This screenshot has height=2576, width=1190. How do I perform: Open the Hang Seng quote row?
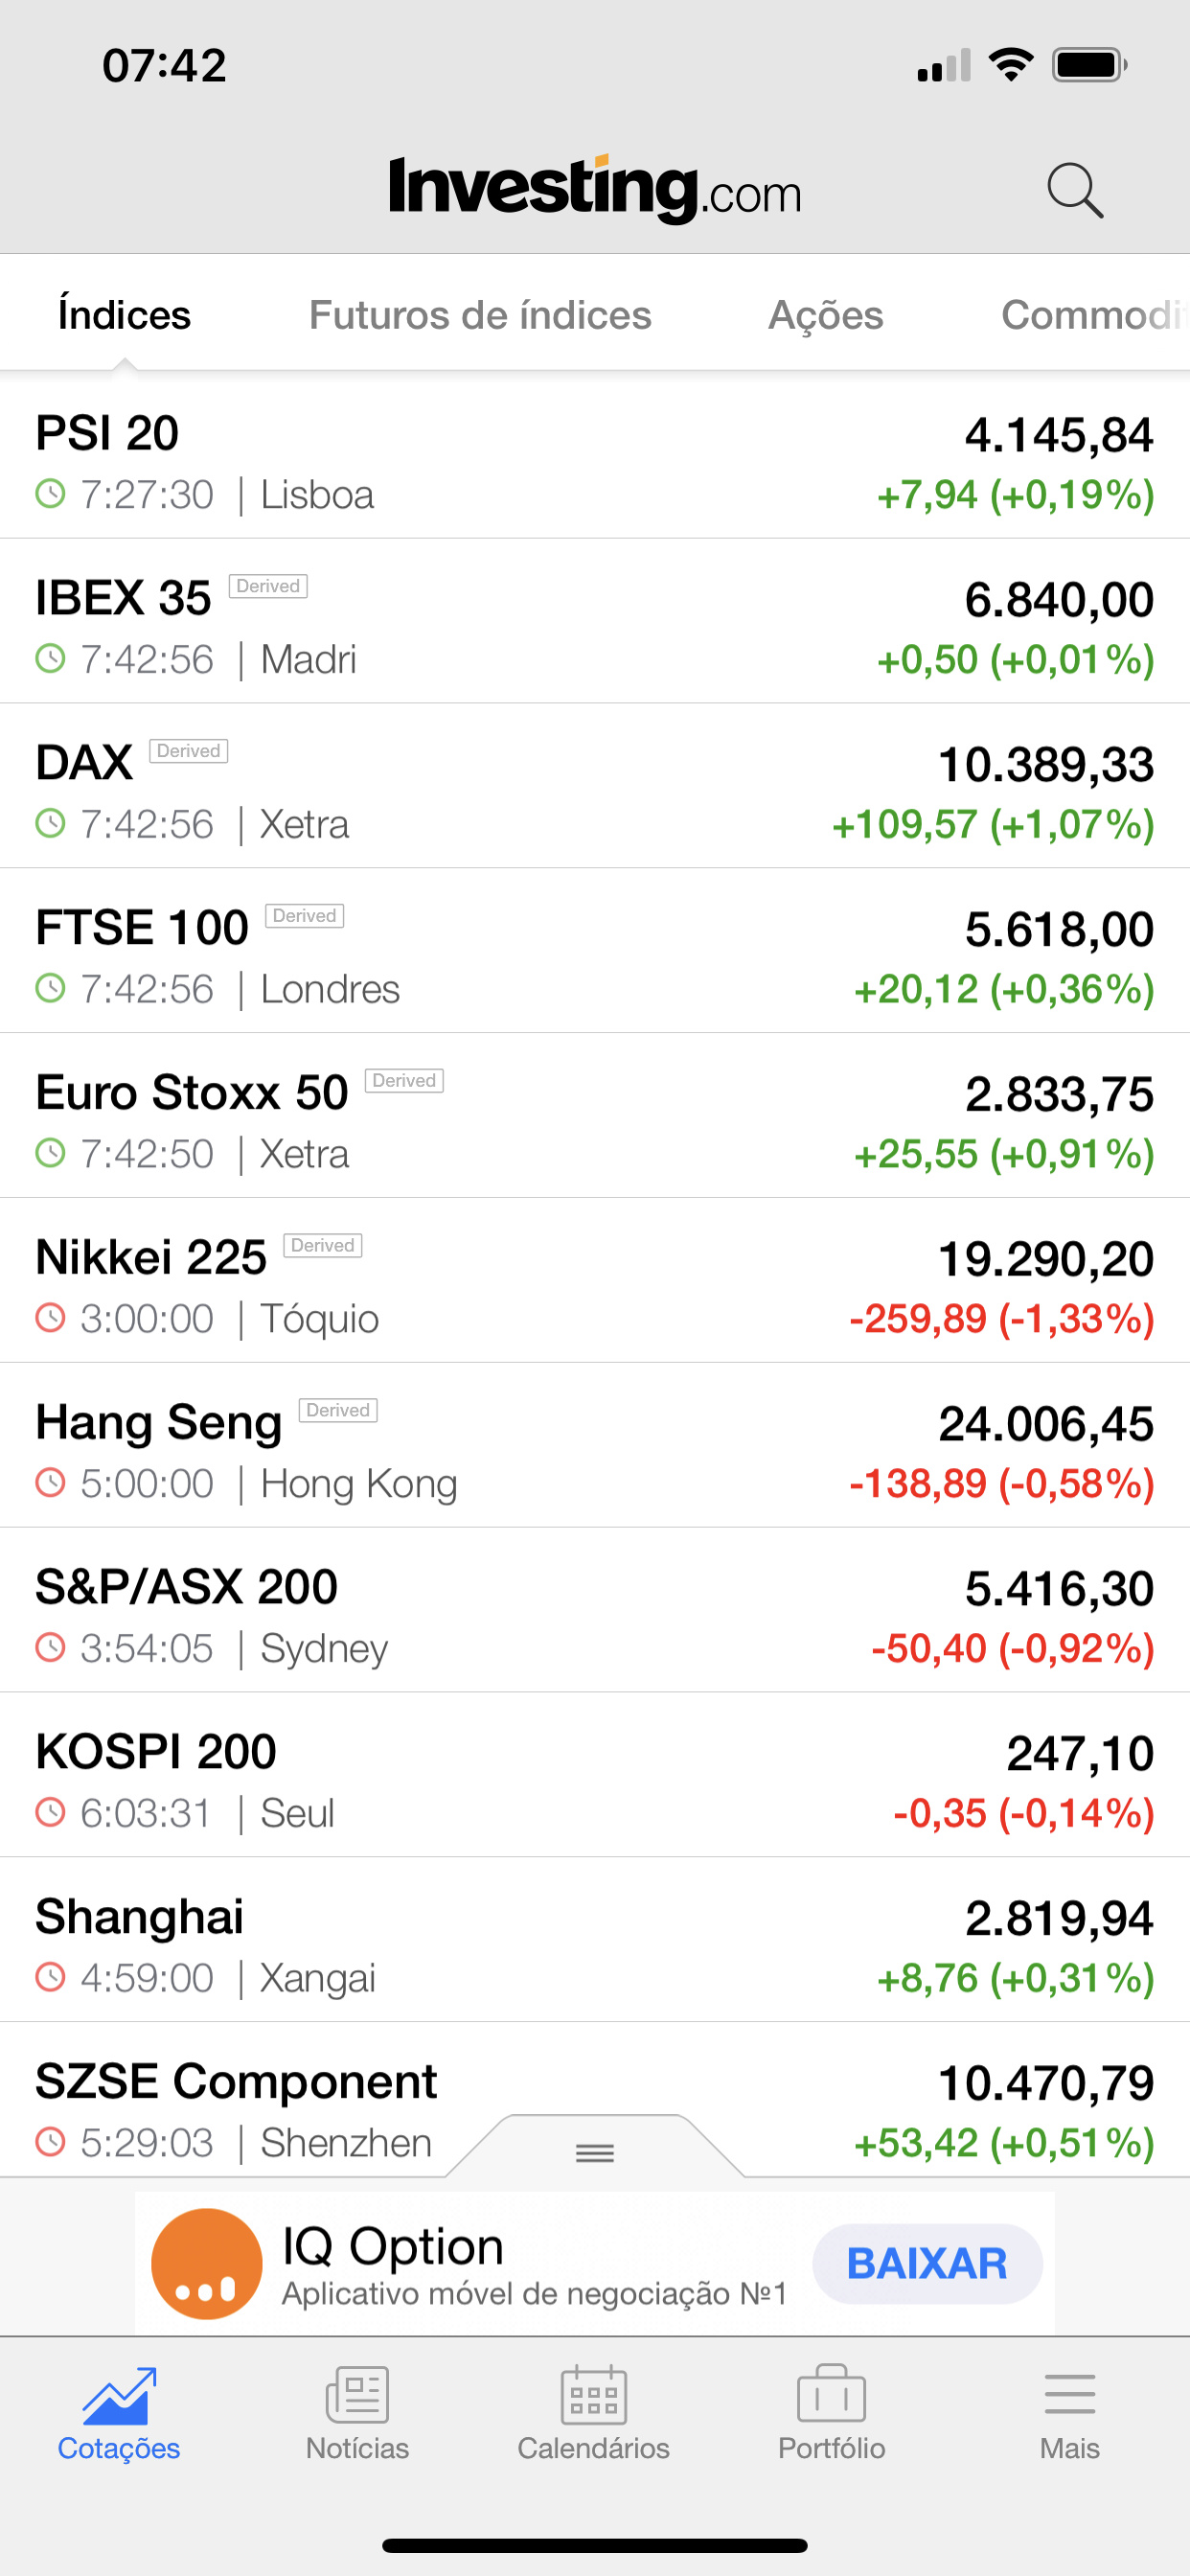pyautogui.click(x=595, y=1446)
